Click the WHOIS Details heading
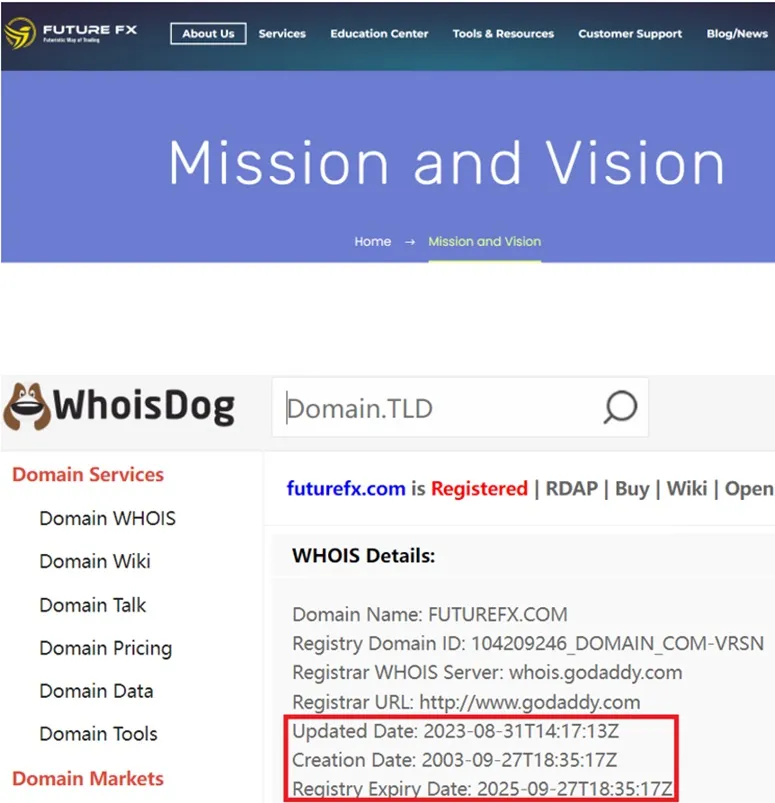Viewport: 775px width, 803px height. pyautogui.click(x=364, y=556)
